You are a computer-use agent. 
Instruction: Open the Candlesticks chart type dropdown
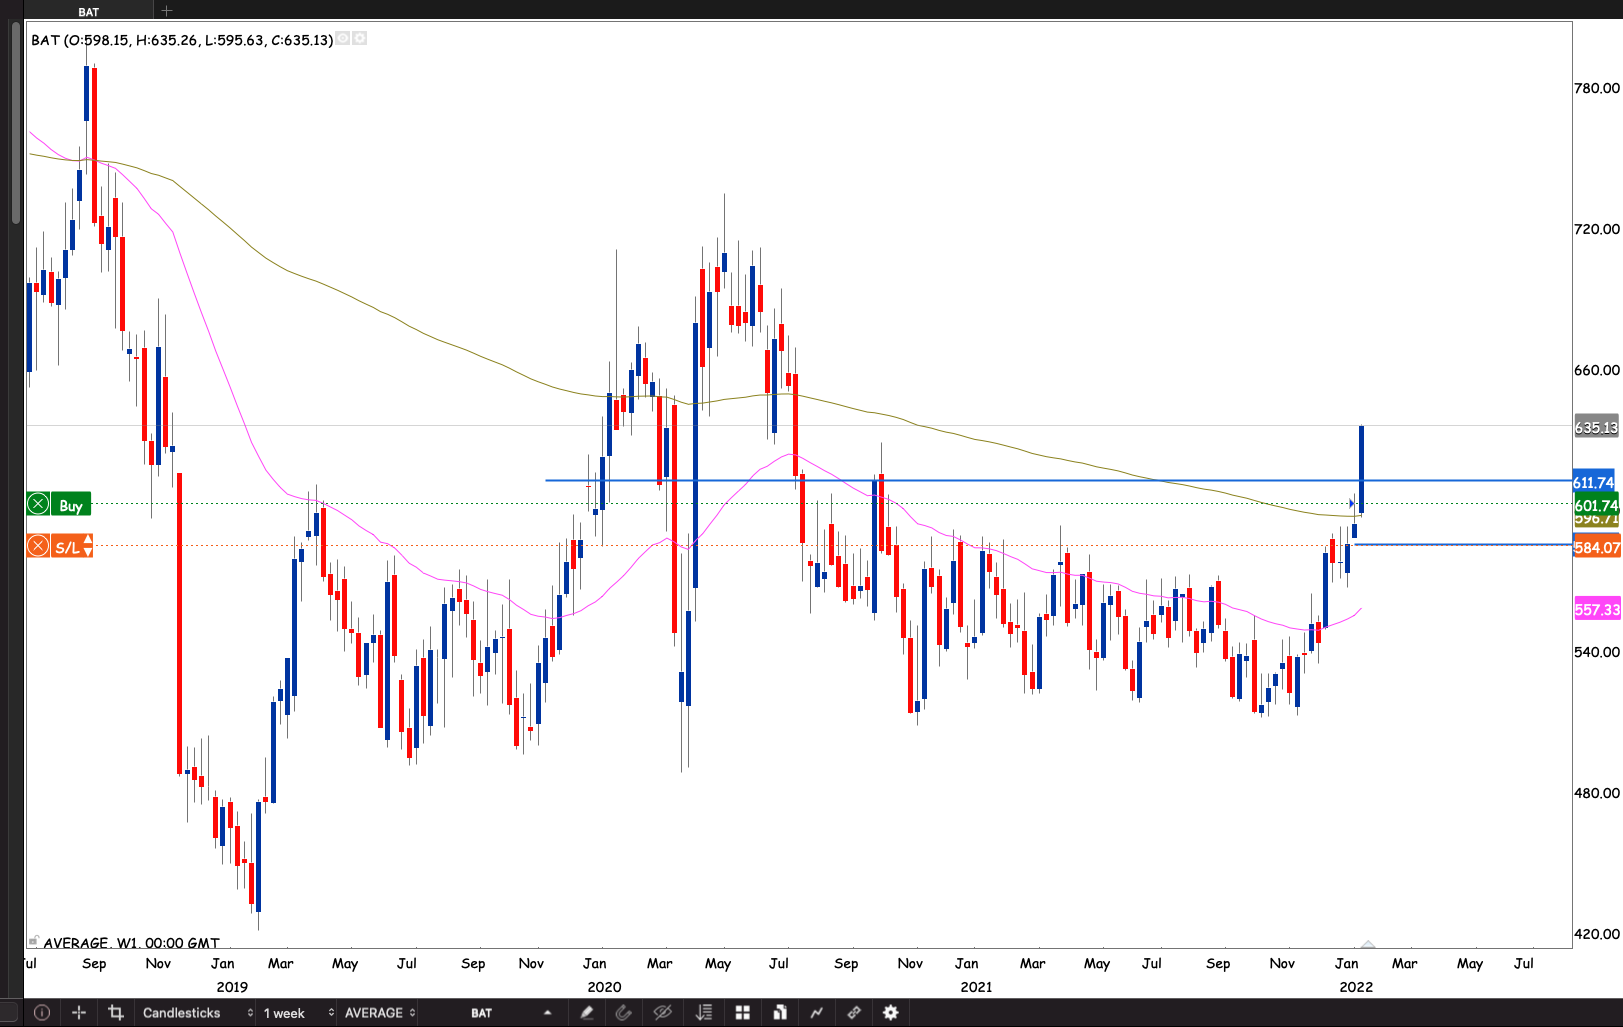point(197,1013)
